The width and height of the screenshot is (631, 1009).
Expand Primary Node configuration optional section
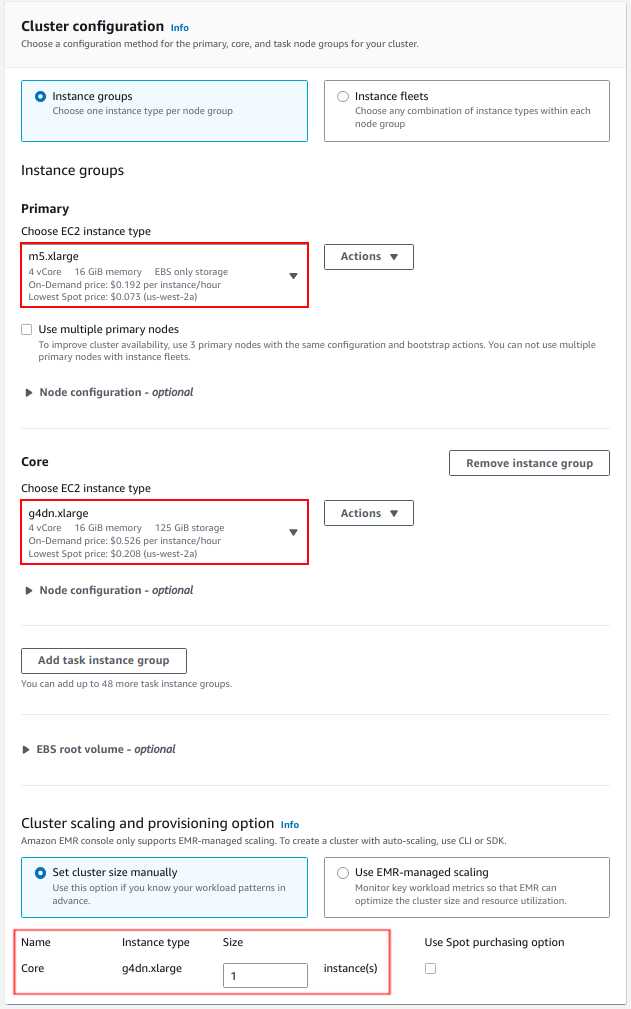[109, 393]
